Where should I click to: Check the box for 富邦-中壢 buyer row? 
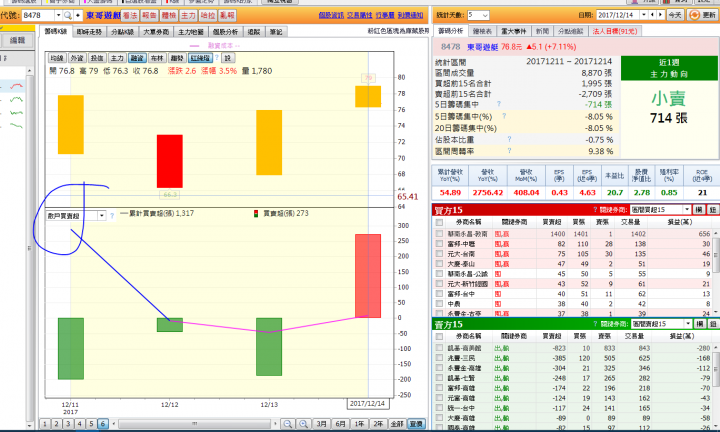click(439, 244)
